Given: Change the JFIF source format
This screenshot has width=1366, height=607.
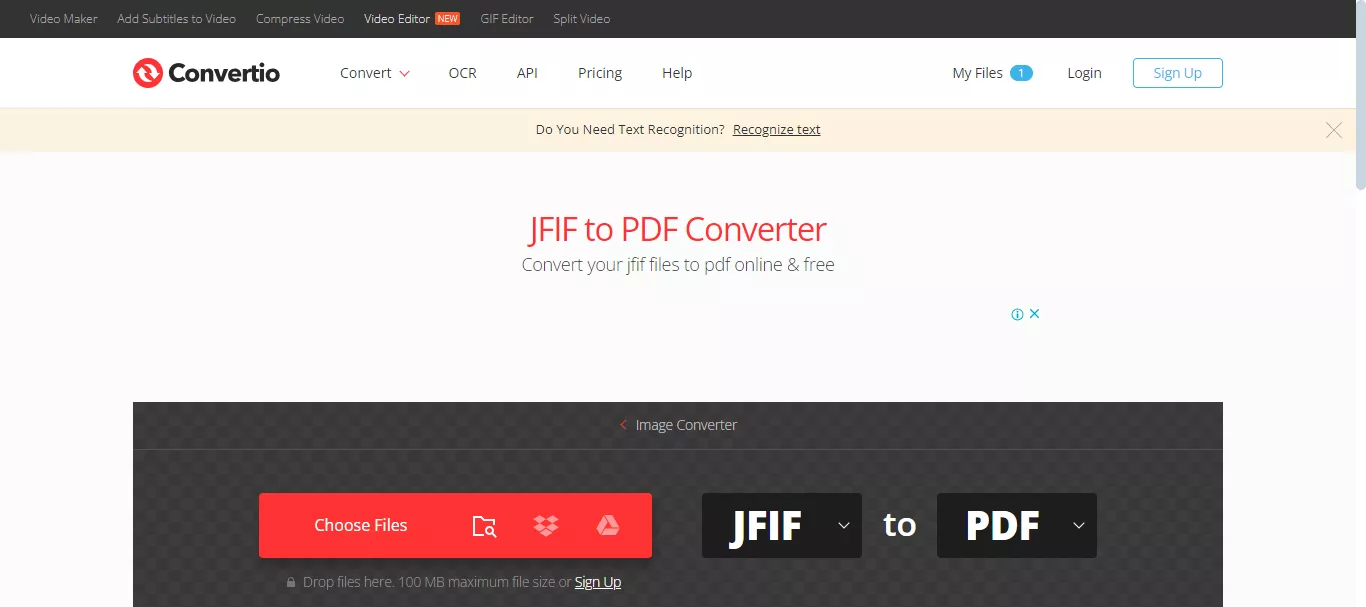Looking at the screenshot, I should pyautogui.click(x=781, y=525).
